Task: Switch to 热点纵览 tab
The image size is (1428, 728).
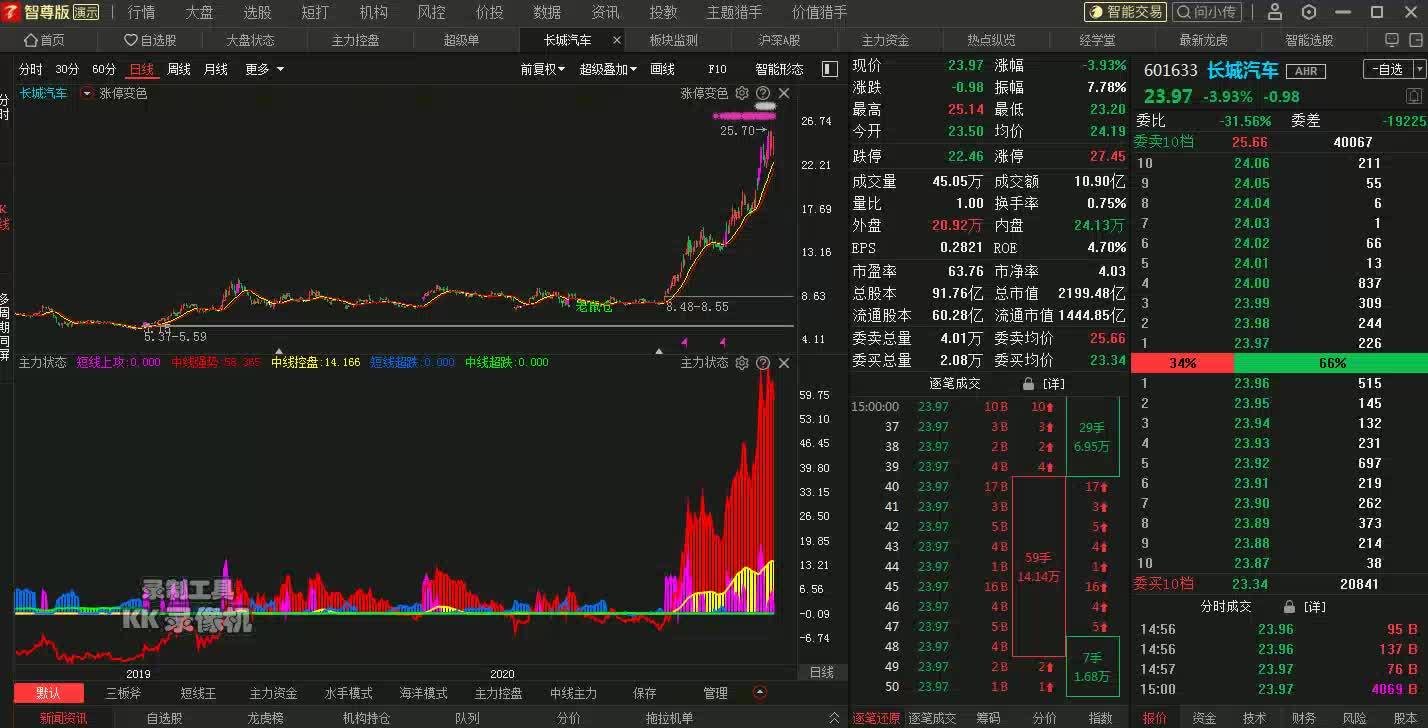Action: point(991,40)
